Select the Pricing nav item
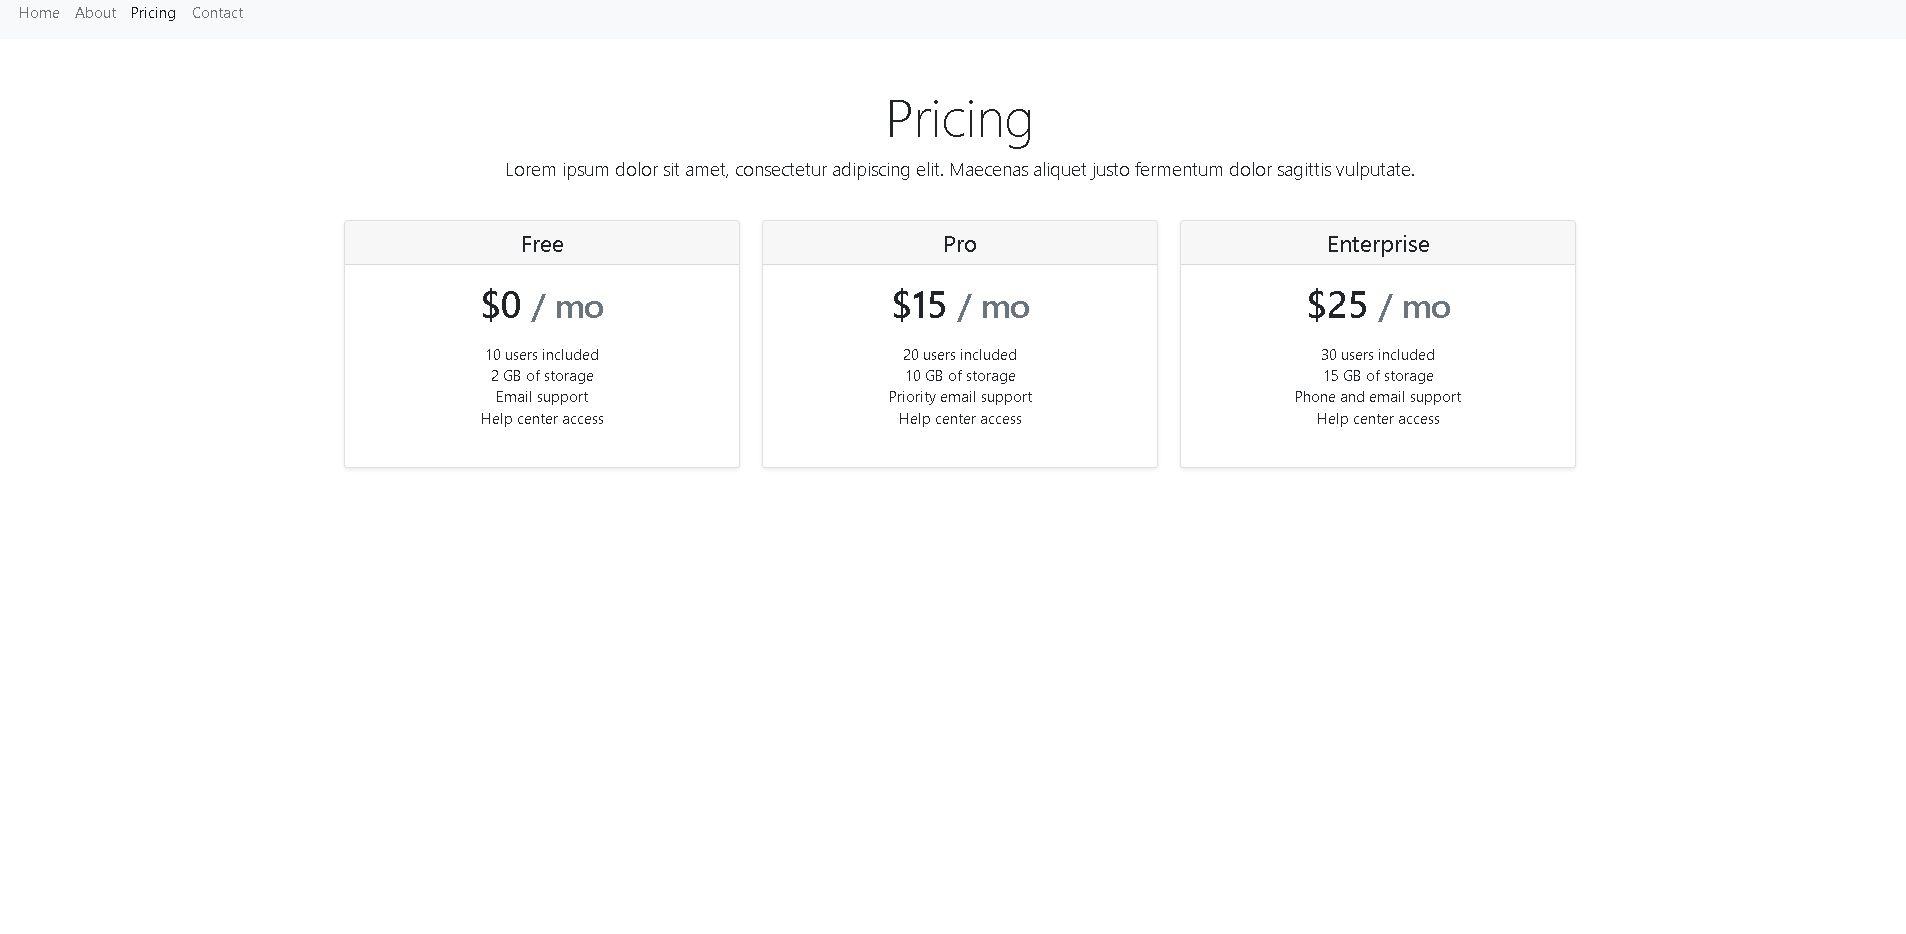Viewport: 1906px width, 934px height. tap(153, 13)
